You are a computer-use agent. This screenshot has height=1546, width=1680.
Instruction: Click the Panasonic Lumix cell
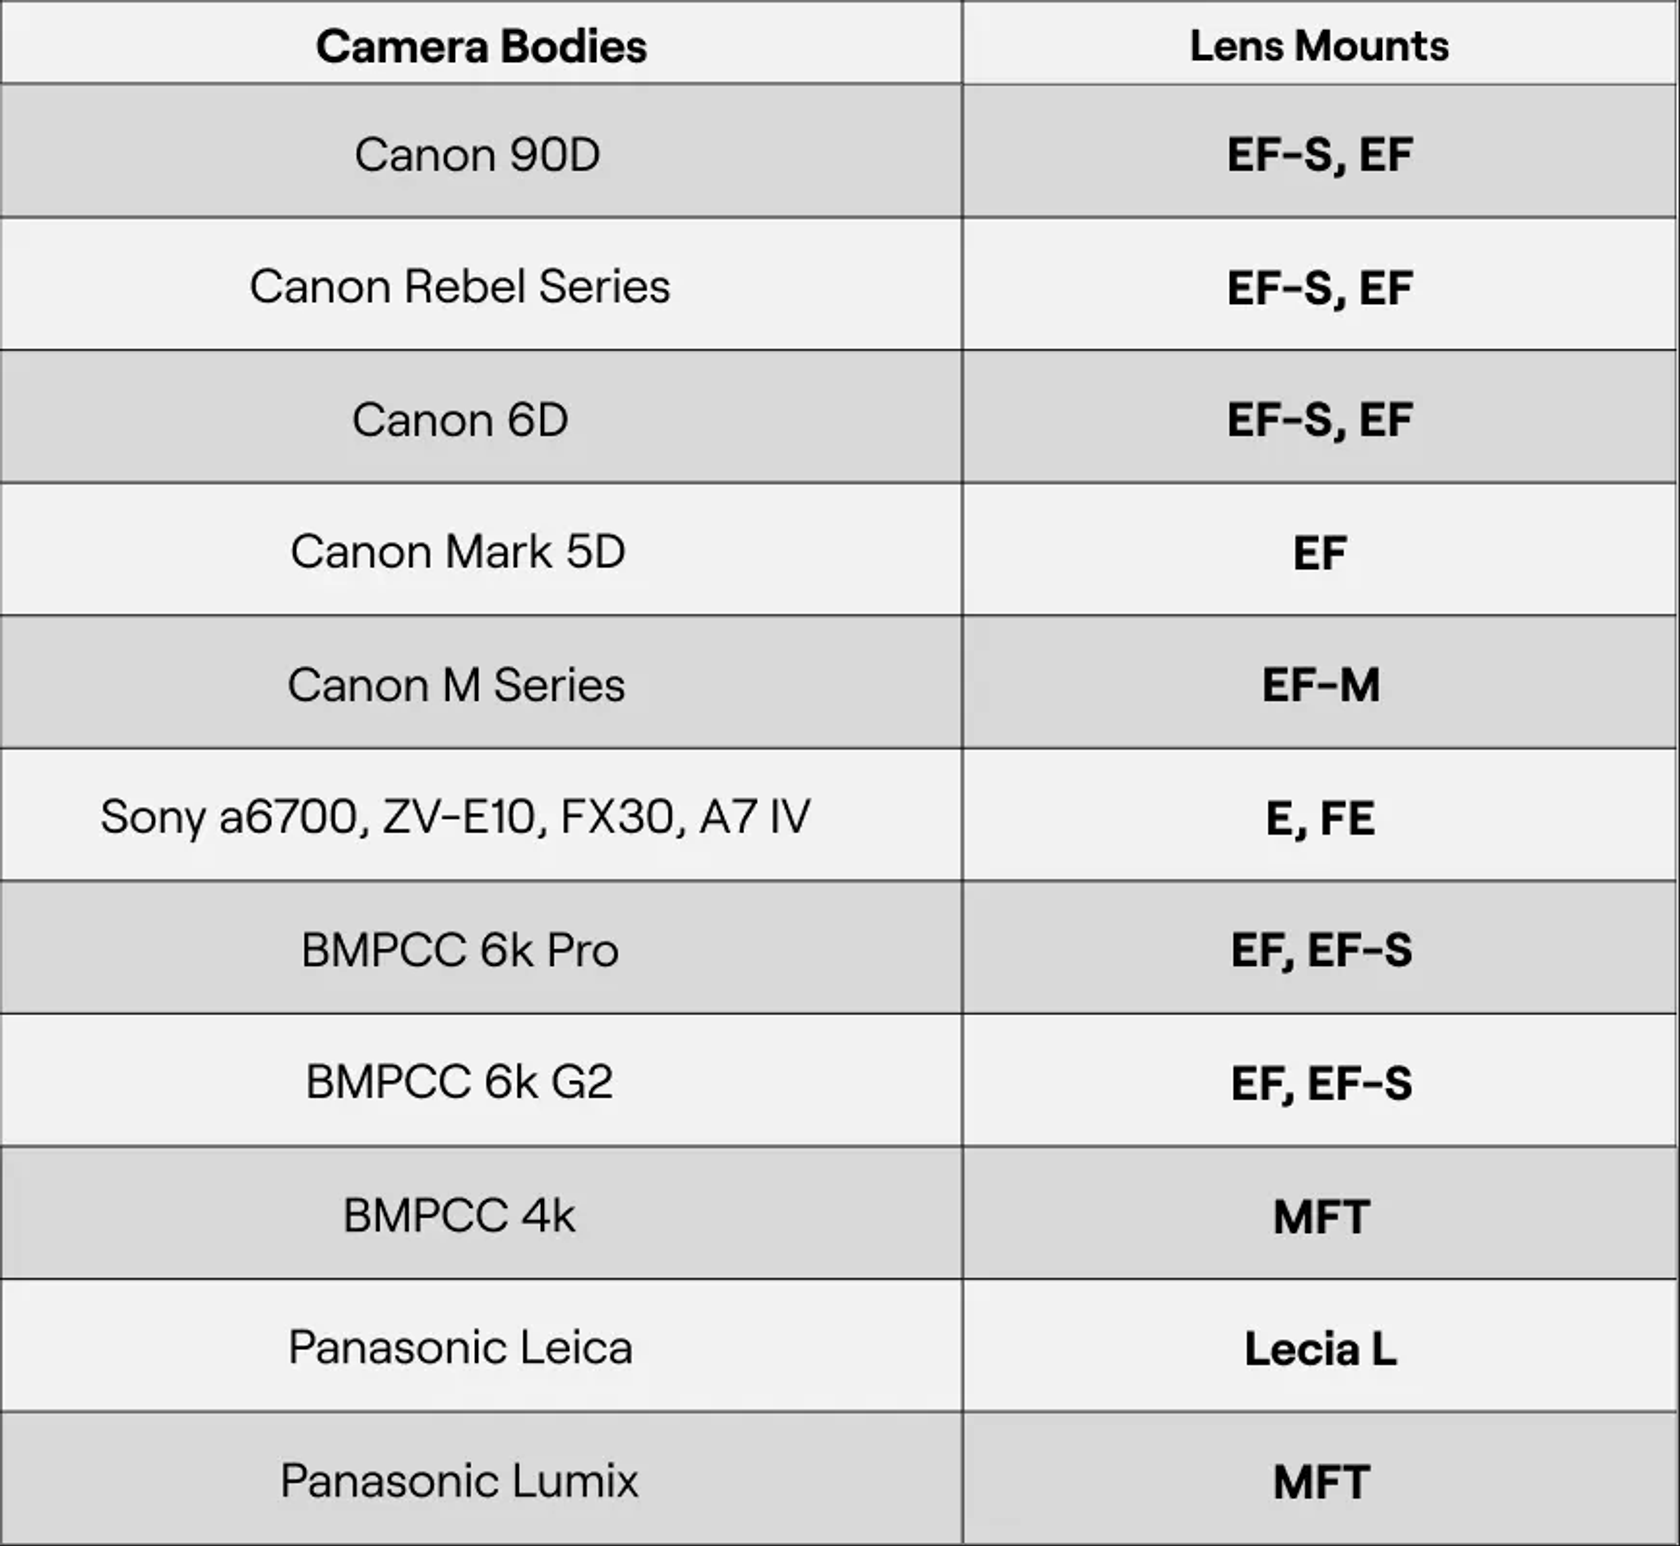pyautogui.click(x=459, y=1481)
